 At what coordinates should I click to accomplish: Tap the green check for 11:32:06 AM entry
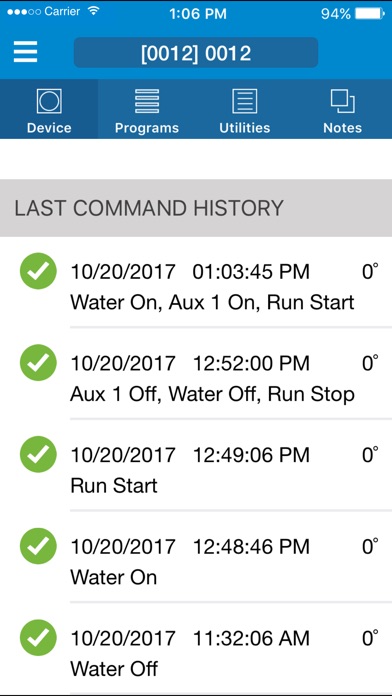38,638
